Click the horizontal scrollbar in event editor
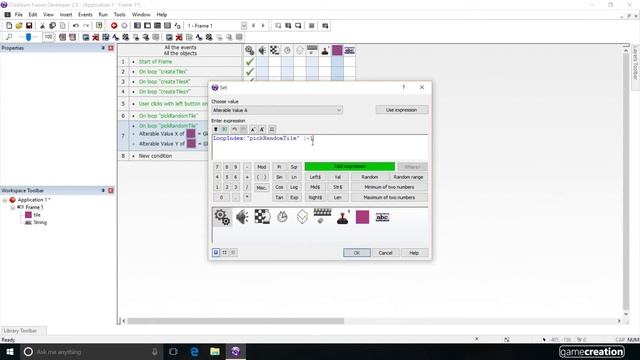Screen dimensions: 640x360 pos(236,321)
